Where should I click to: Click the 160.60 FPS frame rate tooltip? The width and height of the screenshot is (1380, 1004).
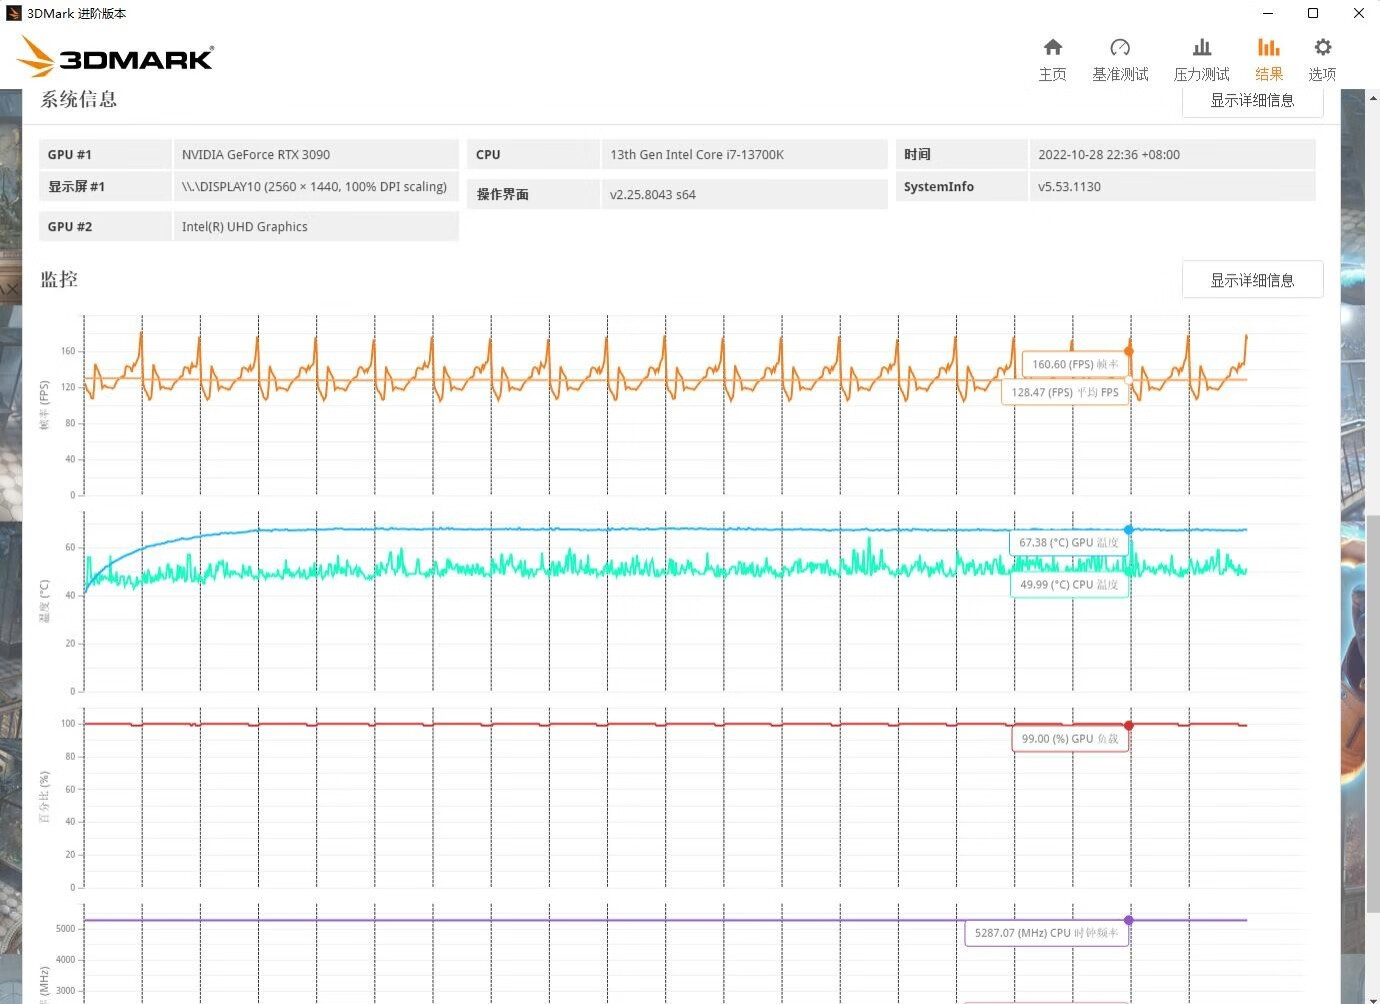pyautogui.click(x=1075, y=365)
